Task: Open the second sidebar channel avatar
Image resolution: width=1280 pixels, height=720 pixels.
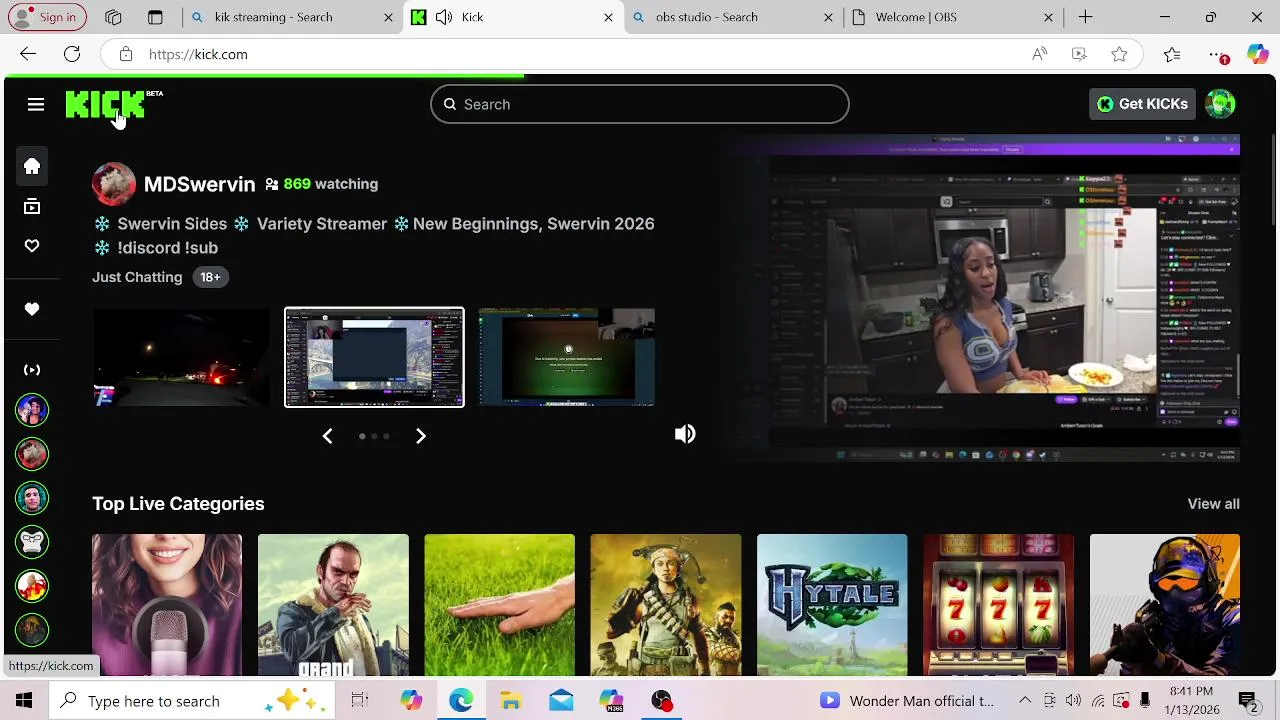Action: 32,454
